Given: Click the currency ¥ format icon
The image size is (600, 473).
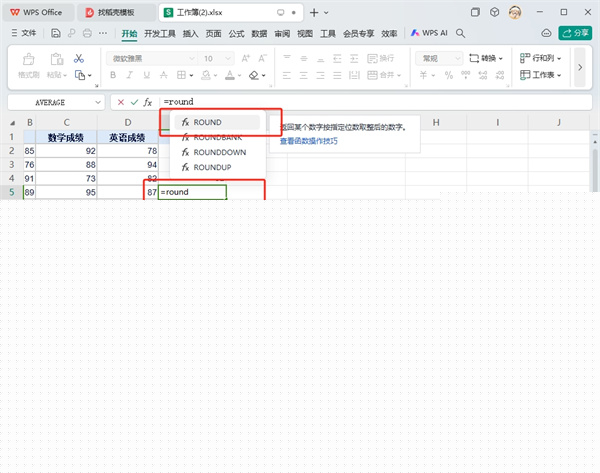Looking at the screenshot, I should (x=423, y=75).
